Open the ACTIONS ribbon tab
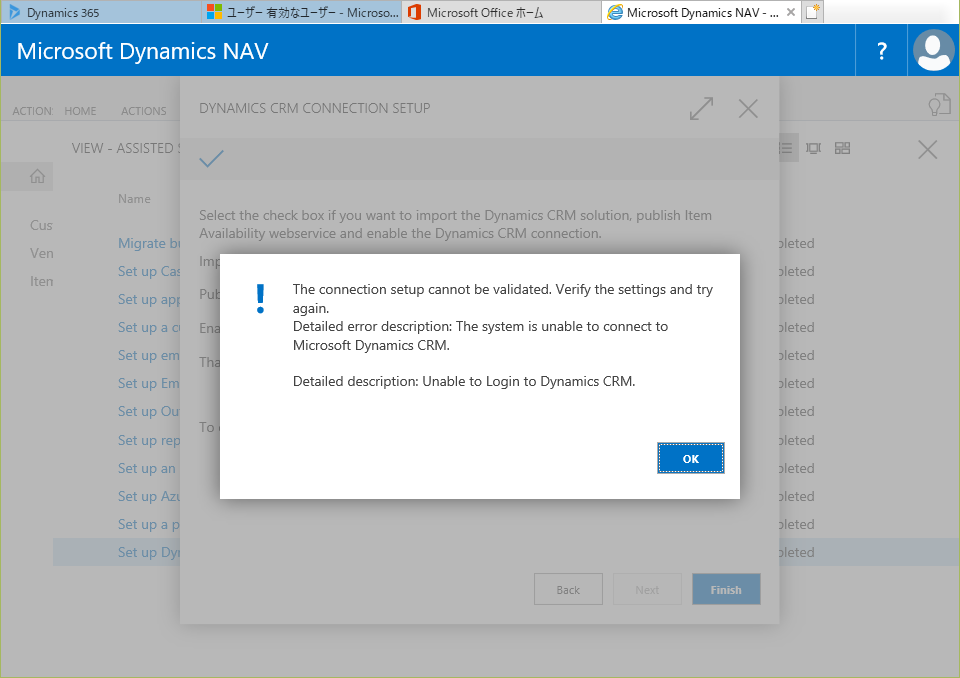This screenshot has width=960, height=678. click(144, 111)
